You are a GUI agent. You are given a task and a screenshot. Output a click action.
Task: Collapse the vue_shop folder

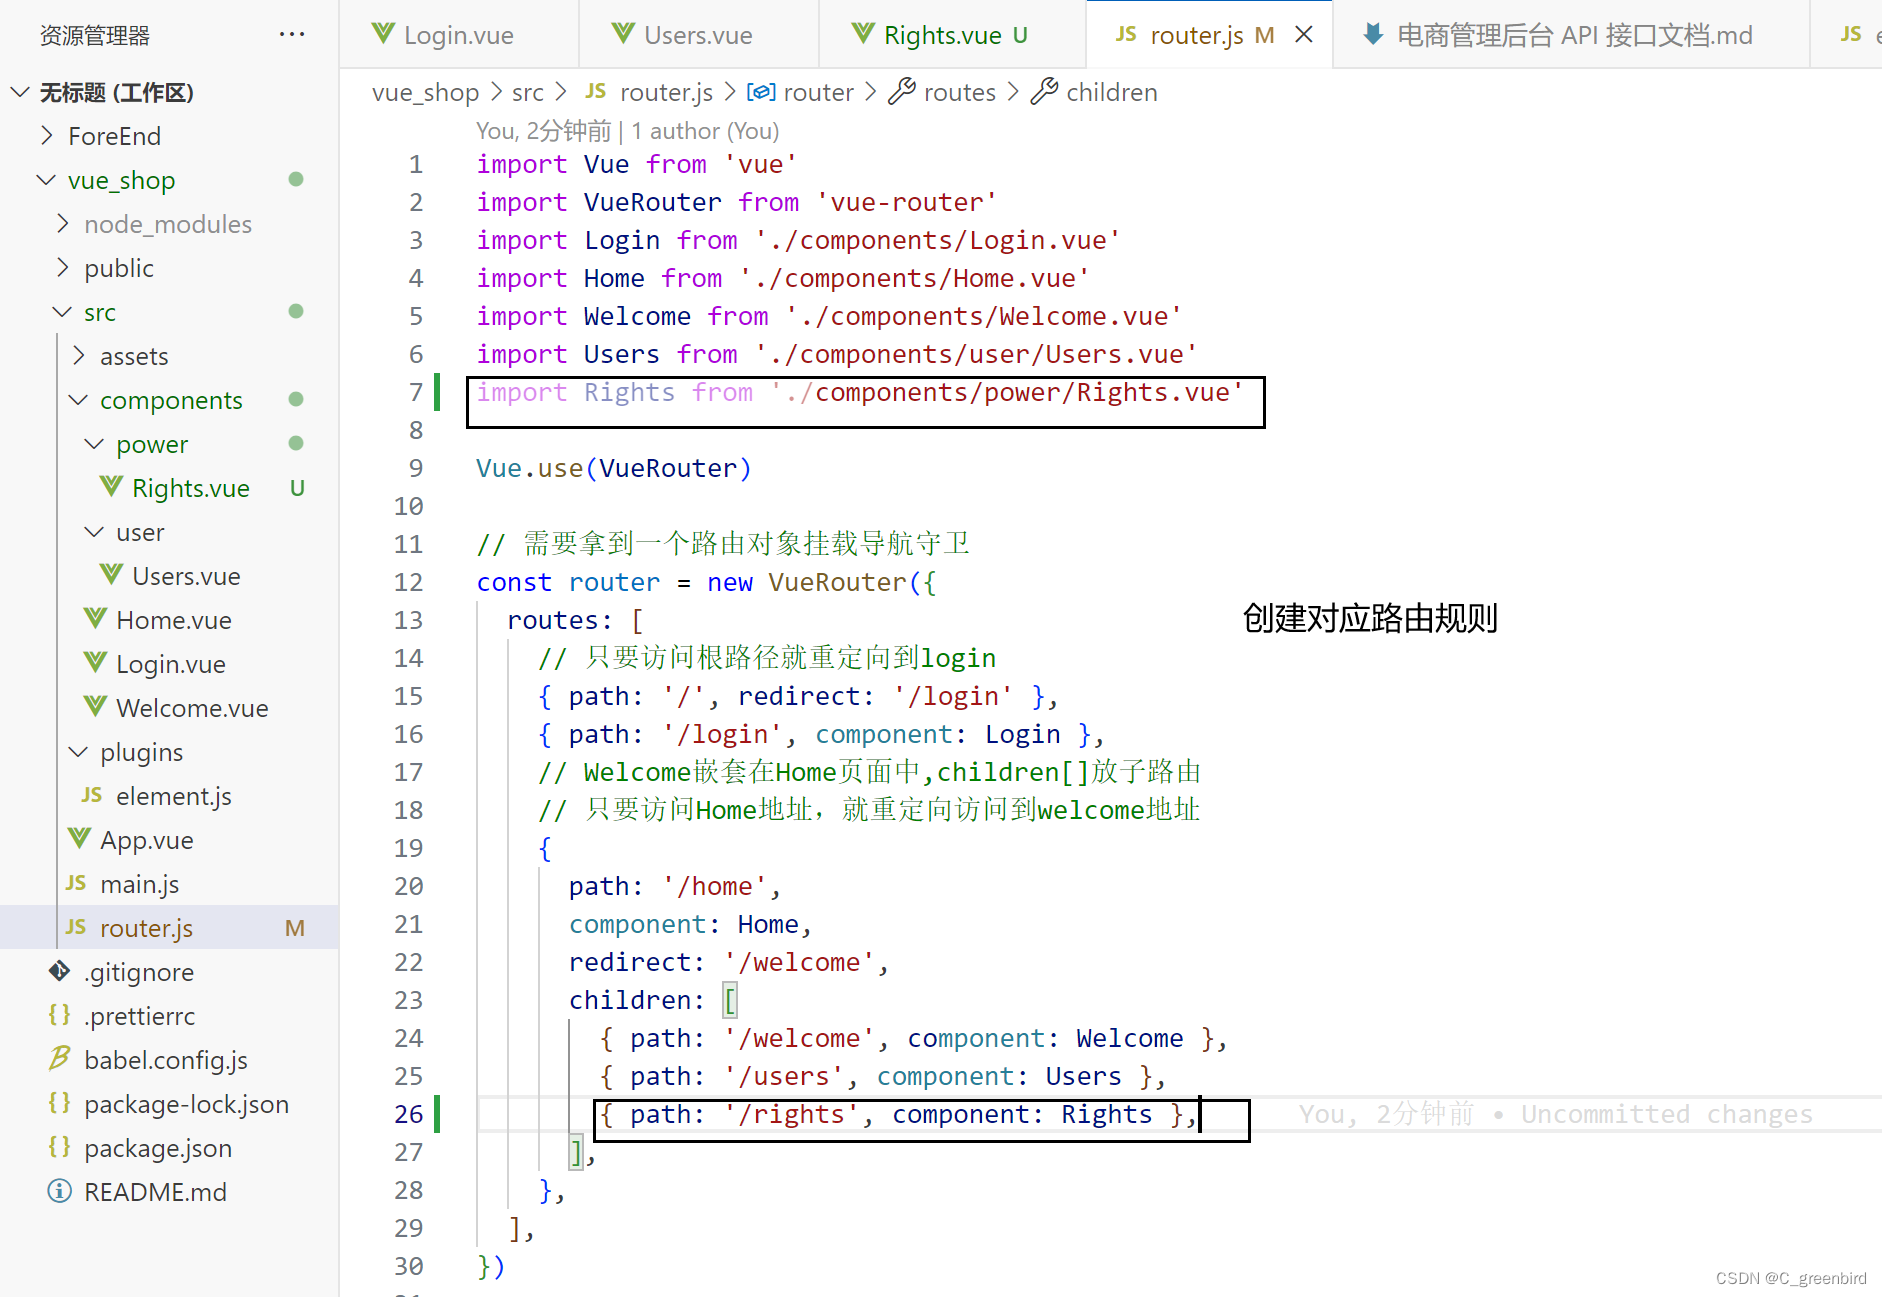[46, 180]
